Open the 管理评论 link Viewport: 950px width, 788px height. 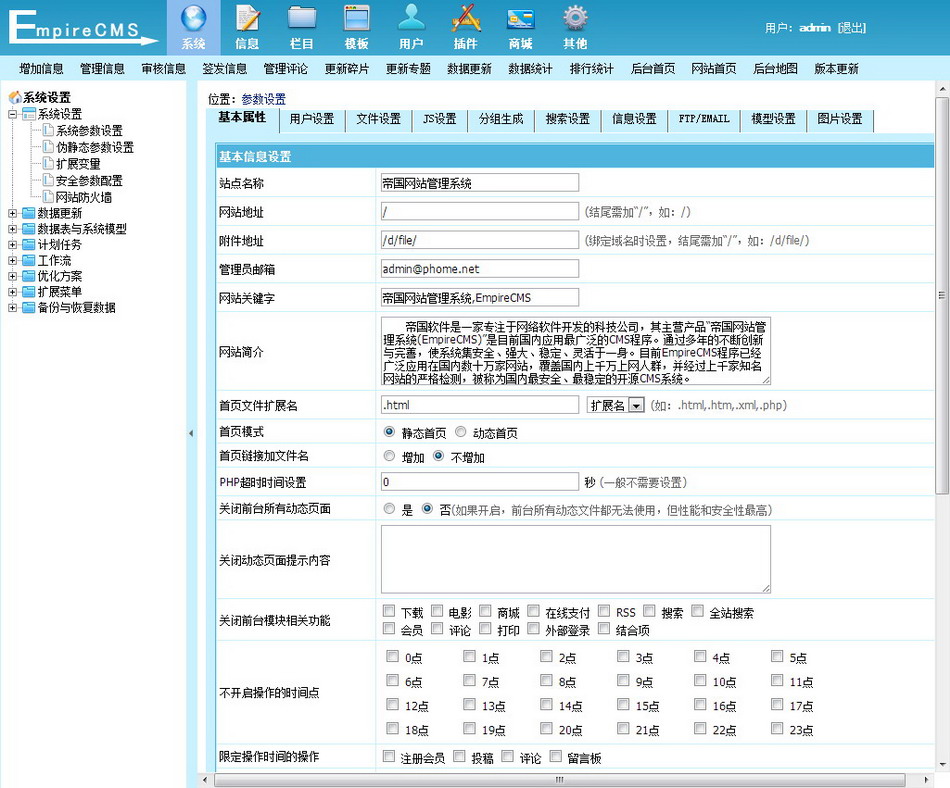(x=285, y=68)
